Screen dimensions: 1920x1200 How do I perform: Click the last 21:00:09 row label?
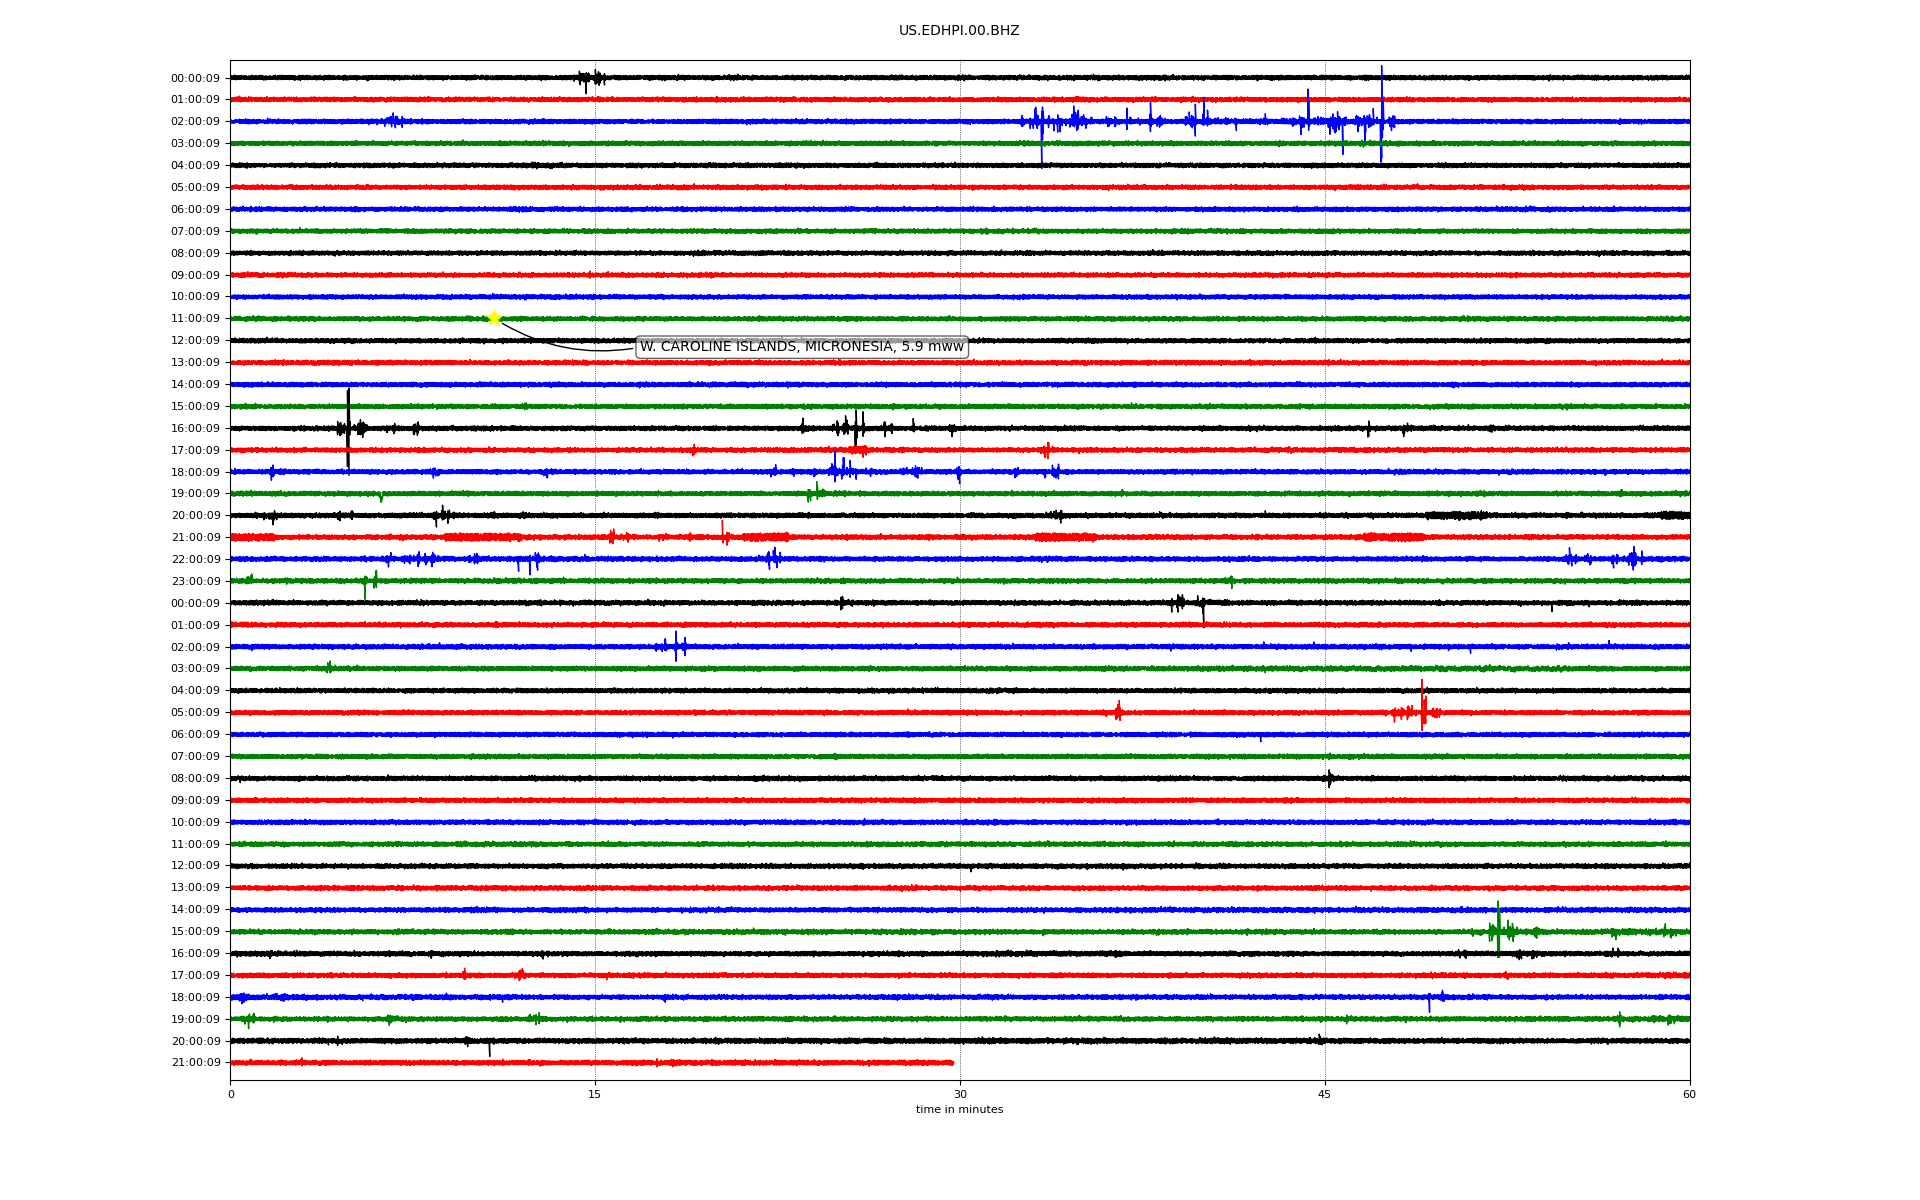pyautogui.click(x=195, y=1063)
